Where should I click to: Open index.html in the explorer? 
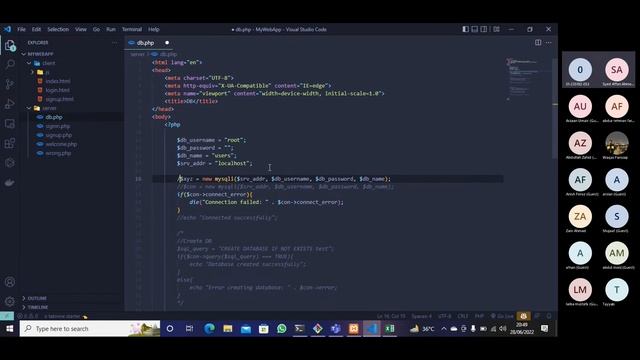pyautogui.click(x=58, y=81)
